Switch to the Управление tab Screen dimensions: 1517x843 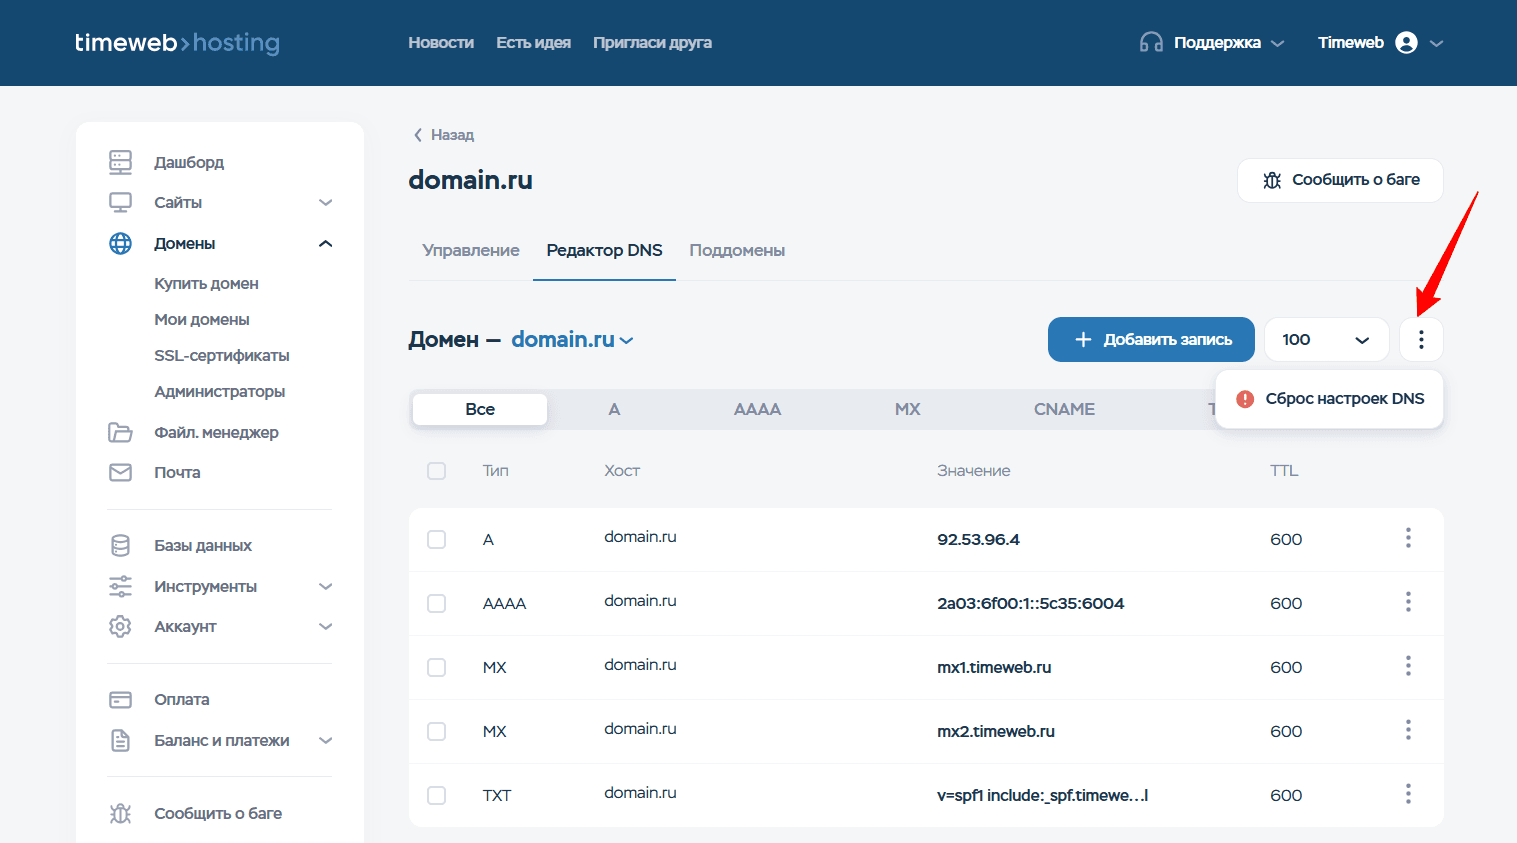[471, 250]
